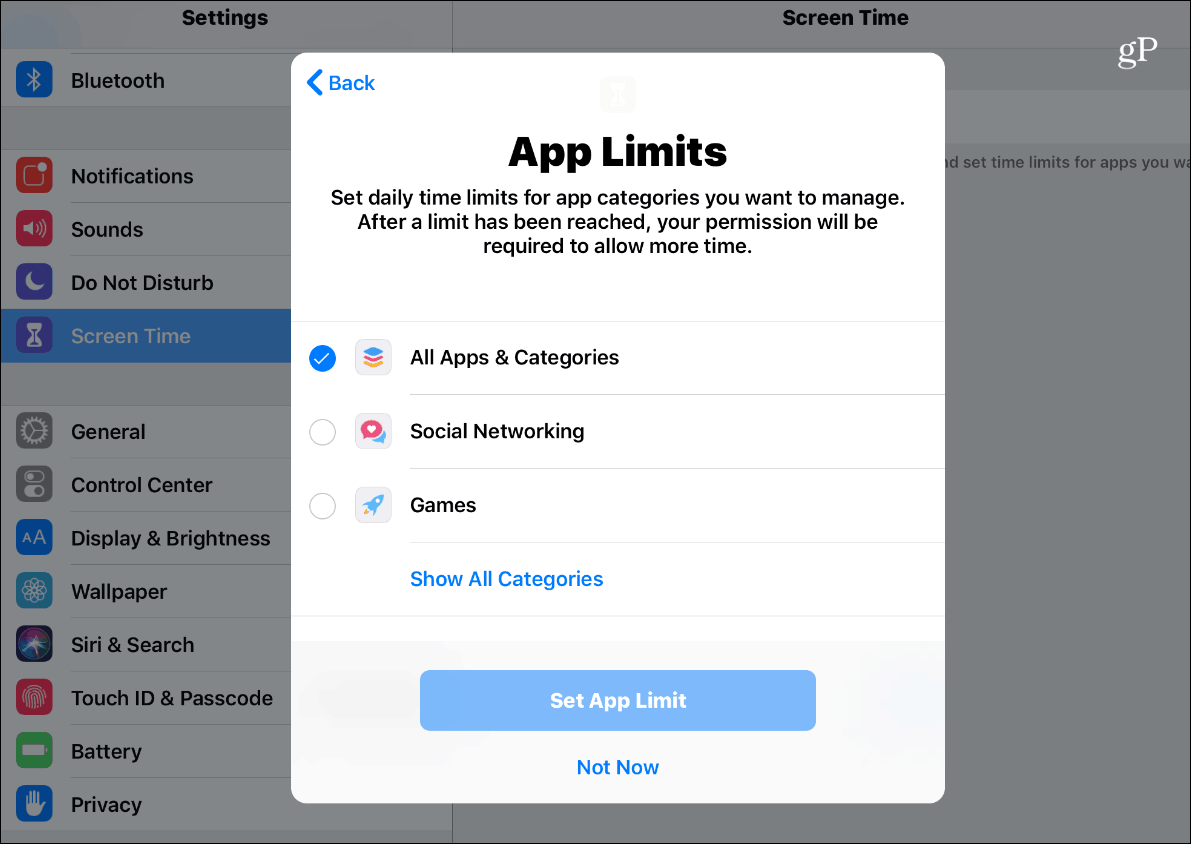Go back using the Back chevron
Image resolution: width=1191 pixels, height=844 pixels.
341,82
